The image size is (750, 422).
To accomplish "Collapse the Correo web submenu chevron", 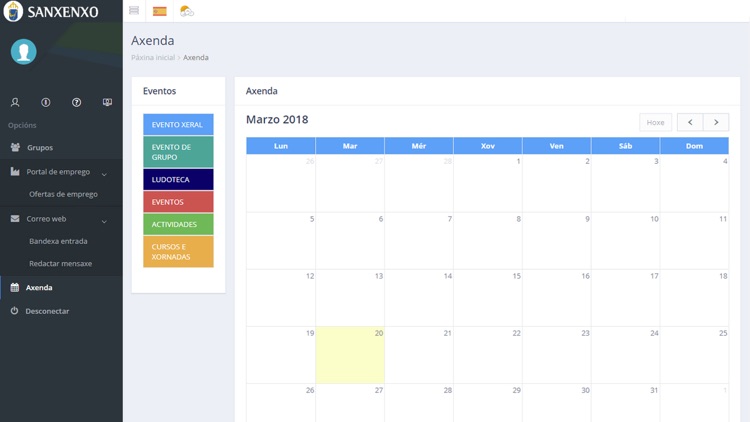I will (x=104, y=222).
